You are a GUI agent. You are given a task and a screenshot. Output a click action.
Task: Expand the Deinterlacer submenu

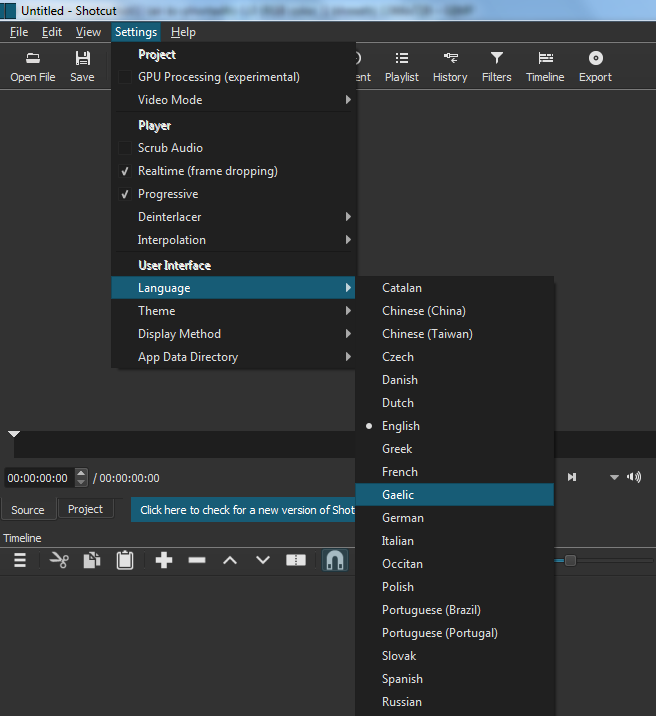(x=233, y=217)
